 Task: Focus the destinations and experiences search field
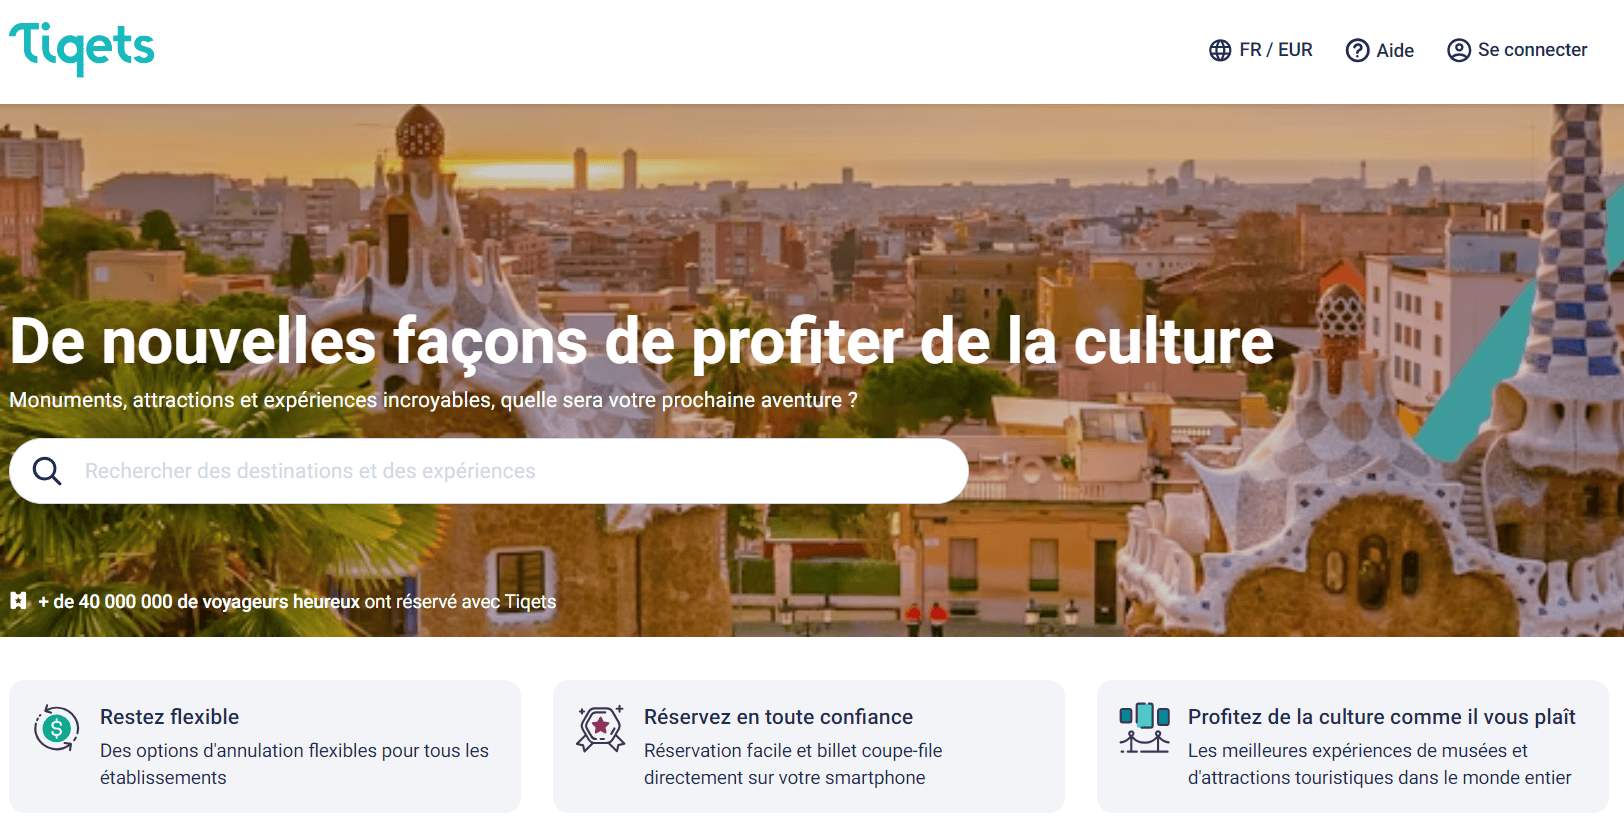coord(489,471)
